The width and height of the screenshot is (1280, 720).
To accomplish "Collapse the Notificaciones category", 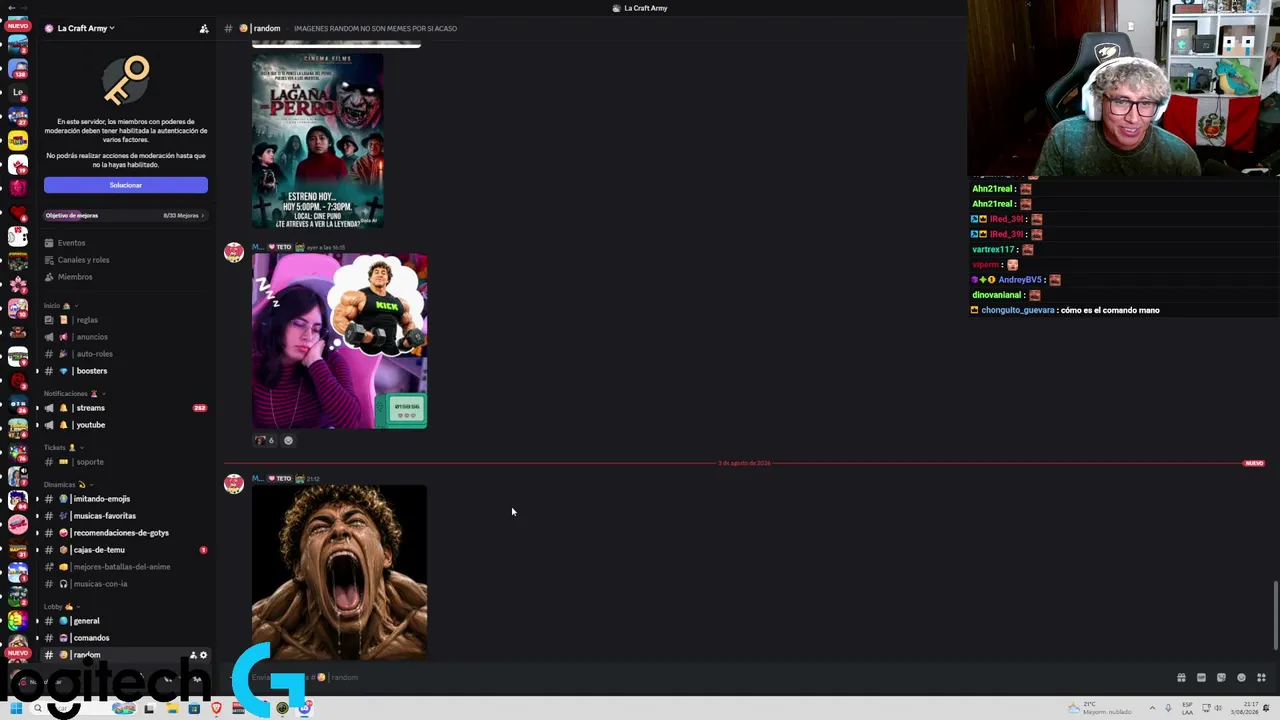I will click(x=75, y=393).
